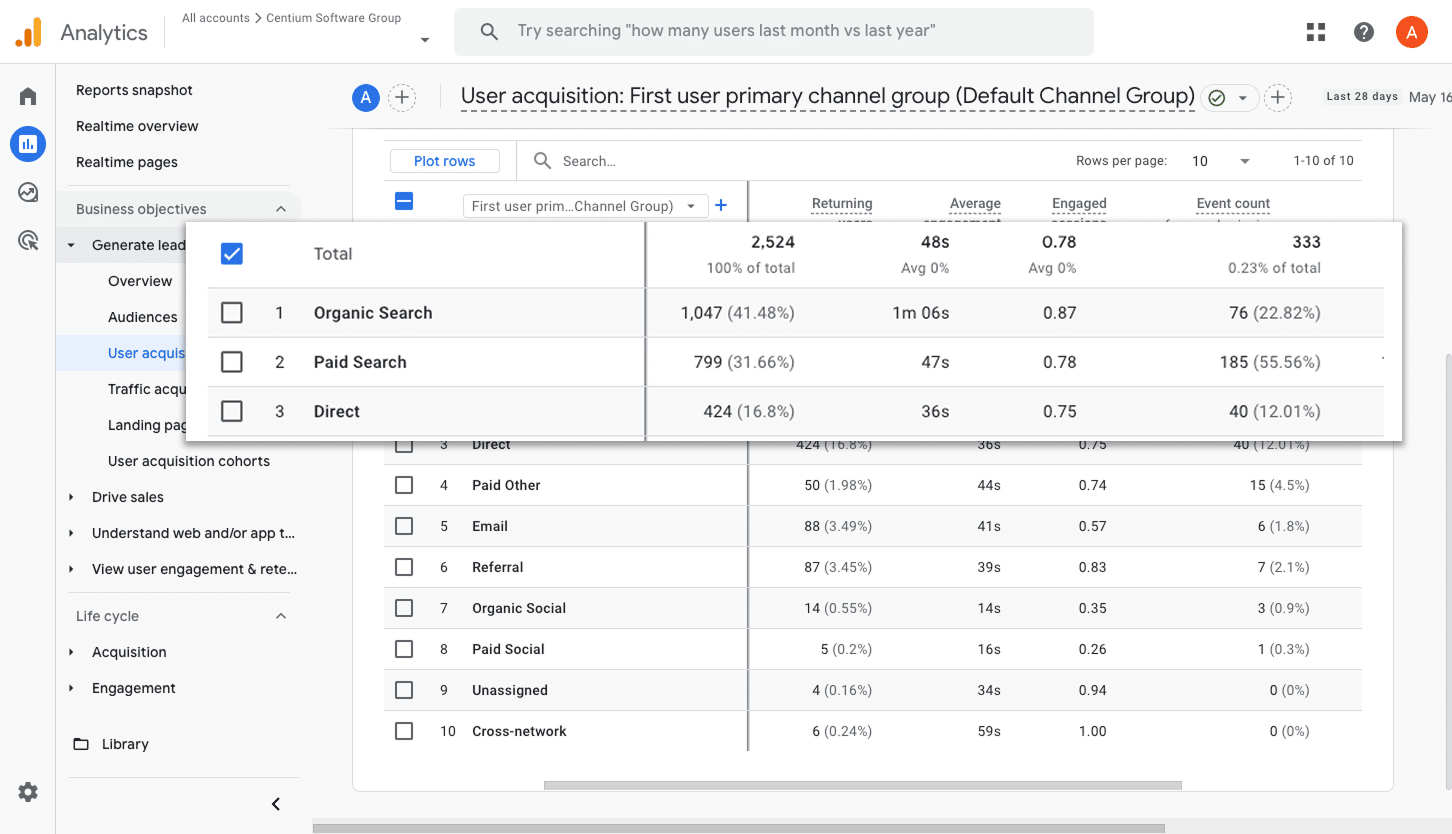The height and width of the screenshot is (834, 1452).
Task: Click the table search magnifier icon
Action: pos(542,161)
